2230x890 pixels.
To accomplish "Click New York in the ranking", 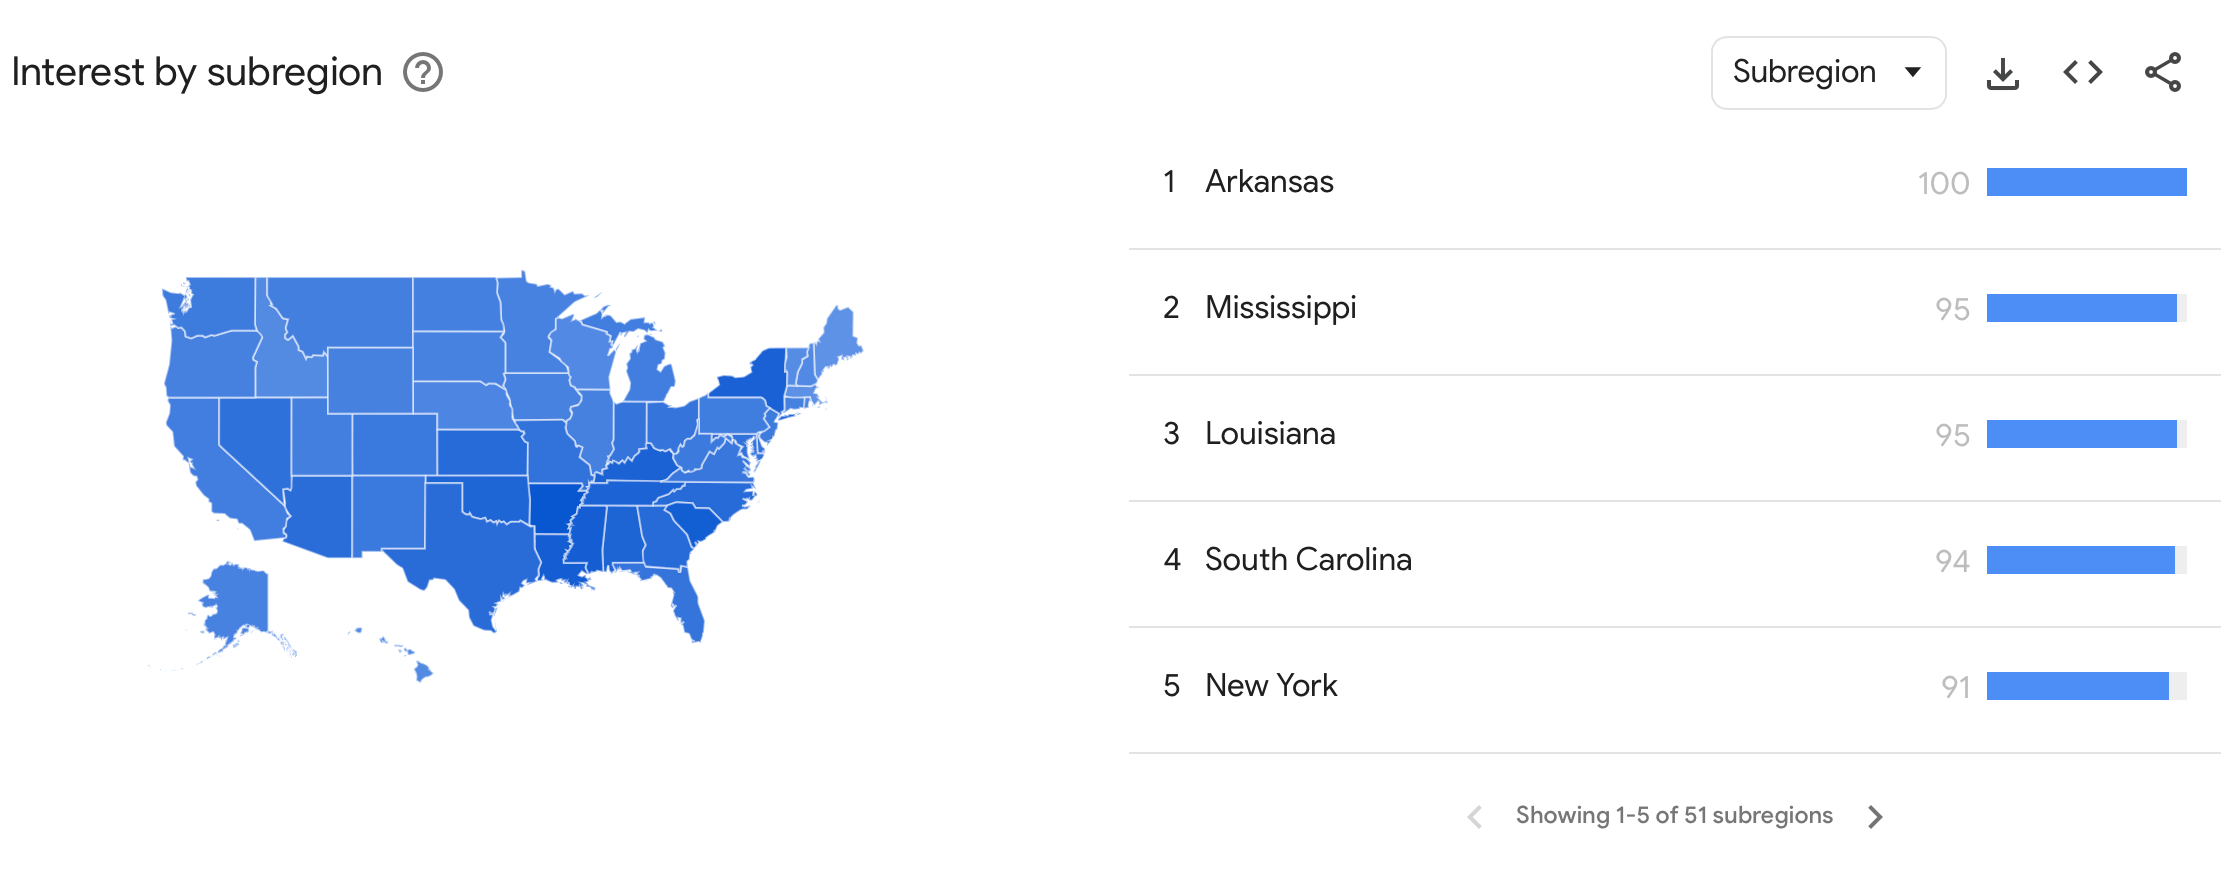I will [x=1271, y=686].
